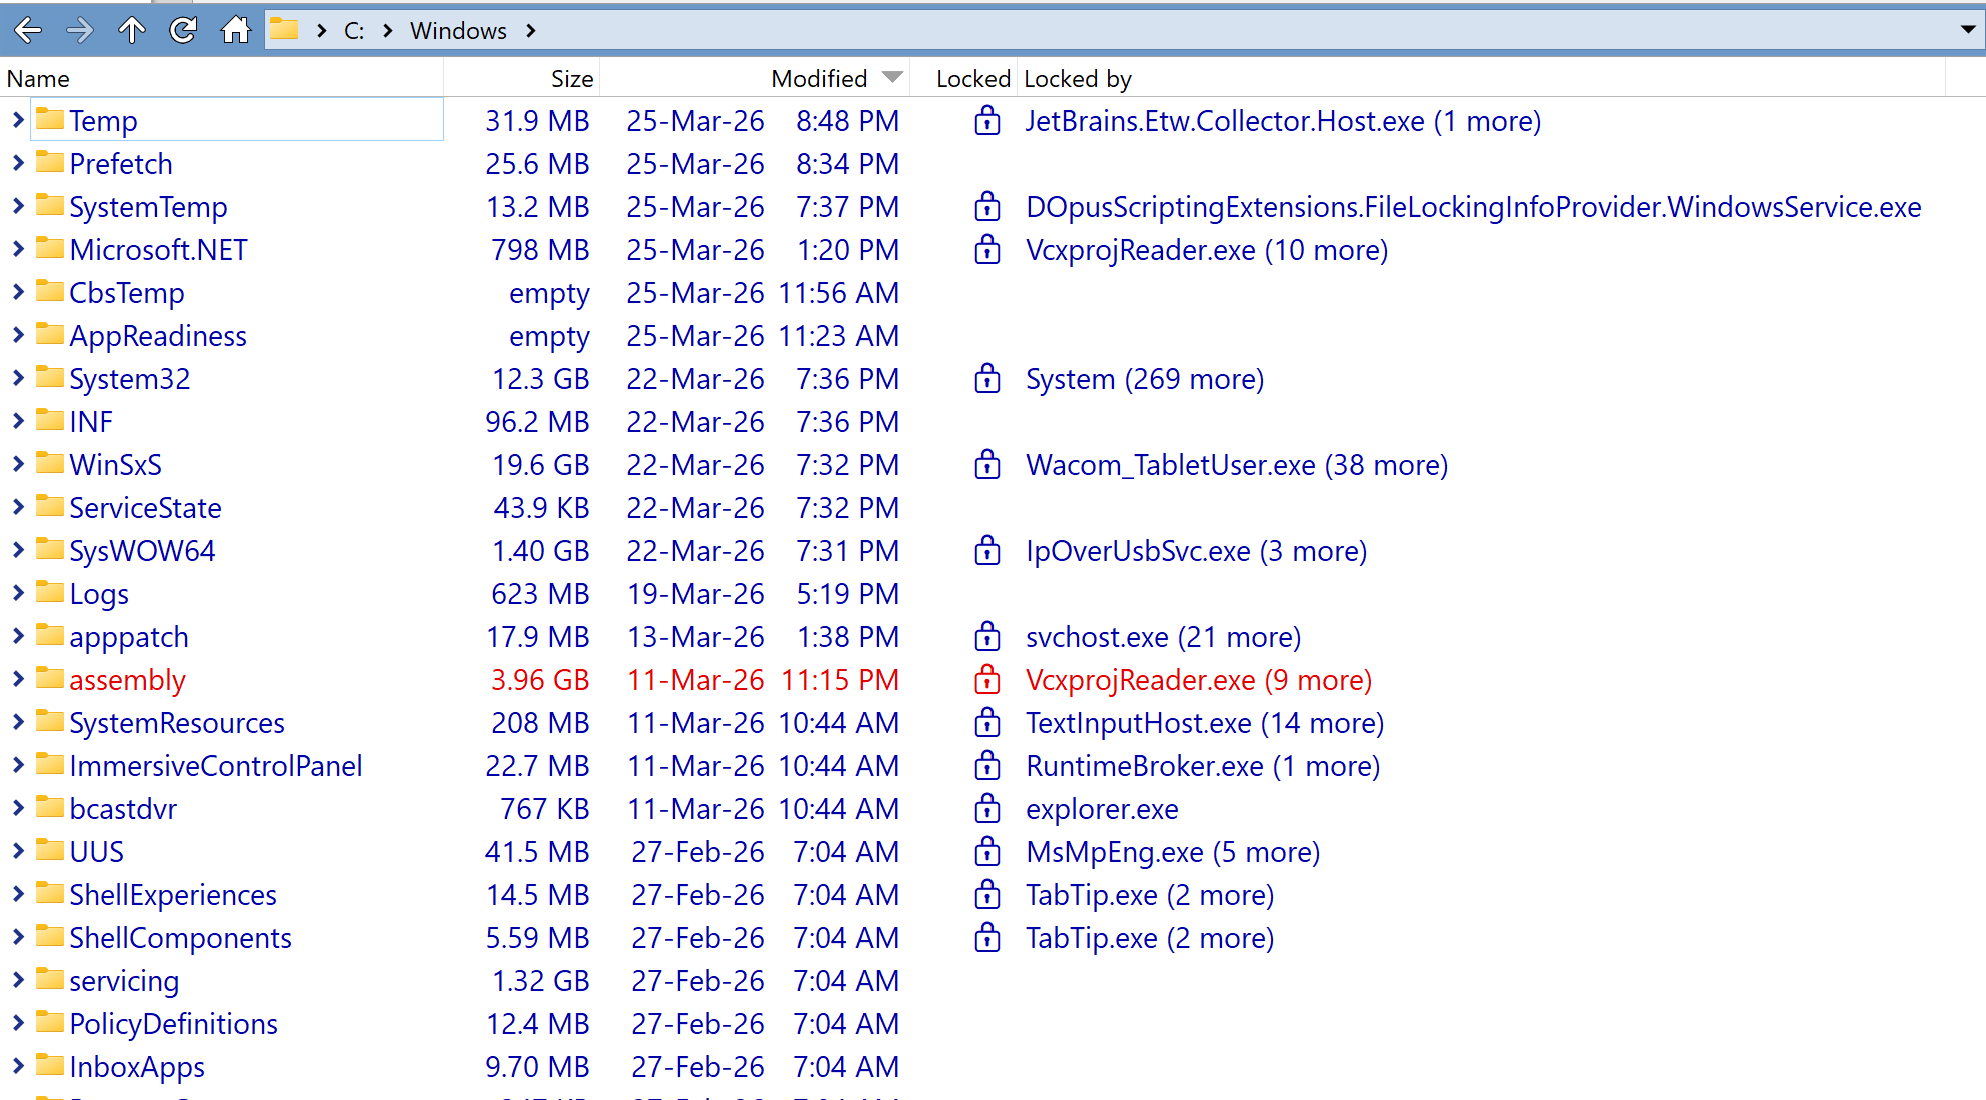The height and width of the screenshot is (1100, 1986).
Task: Select the ShellExperiences folder
Action: (x=173, y=895)
